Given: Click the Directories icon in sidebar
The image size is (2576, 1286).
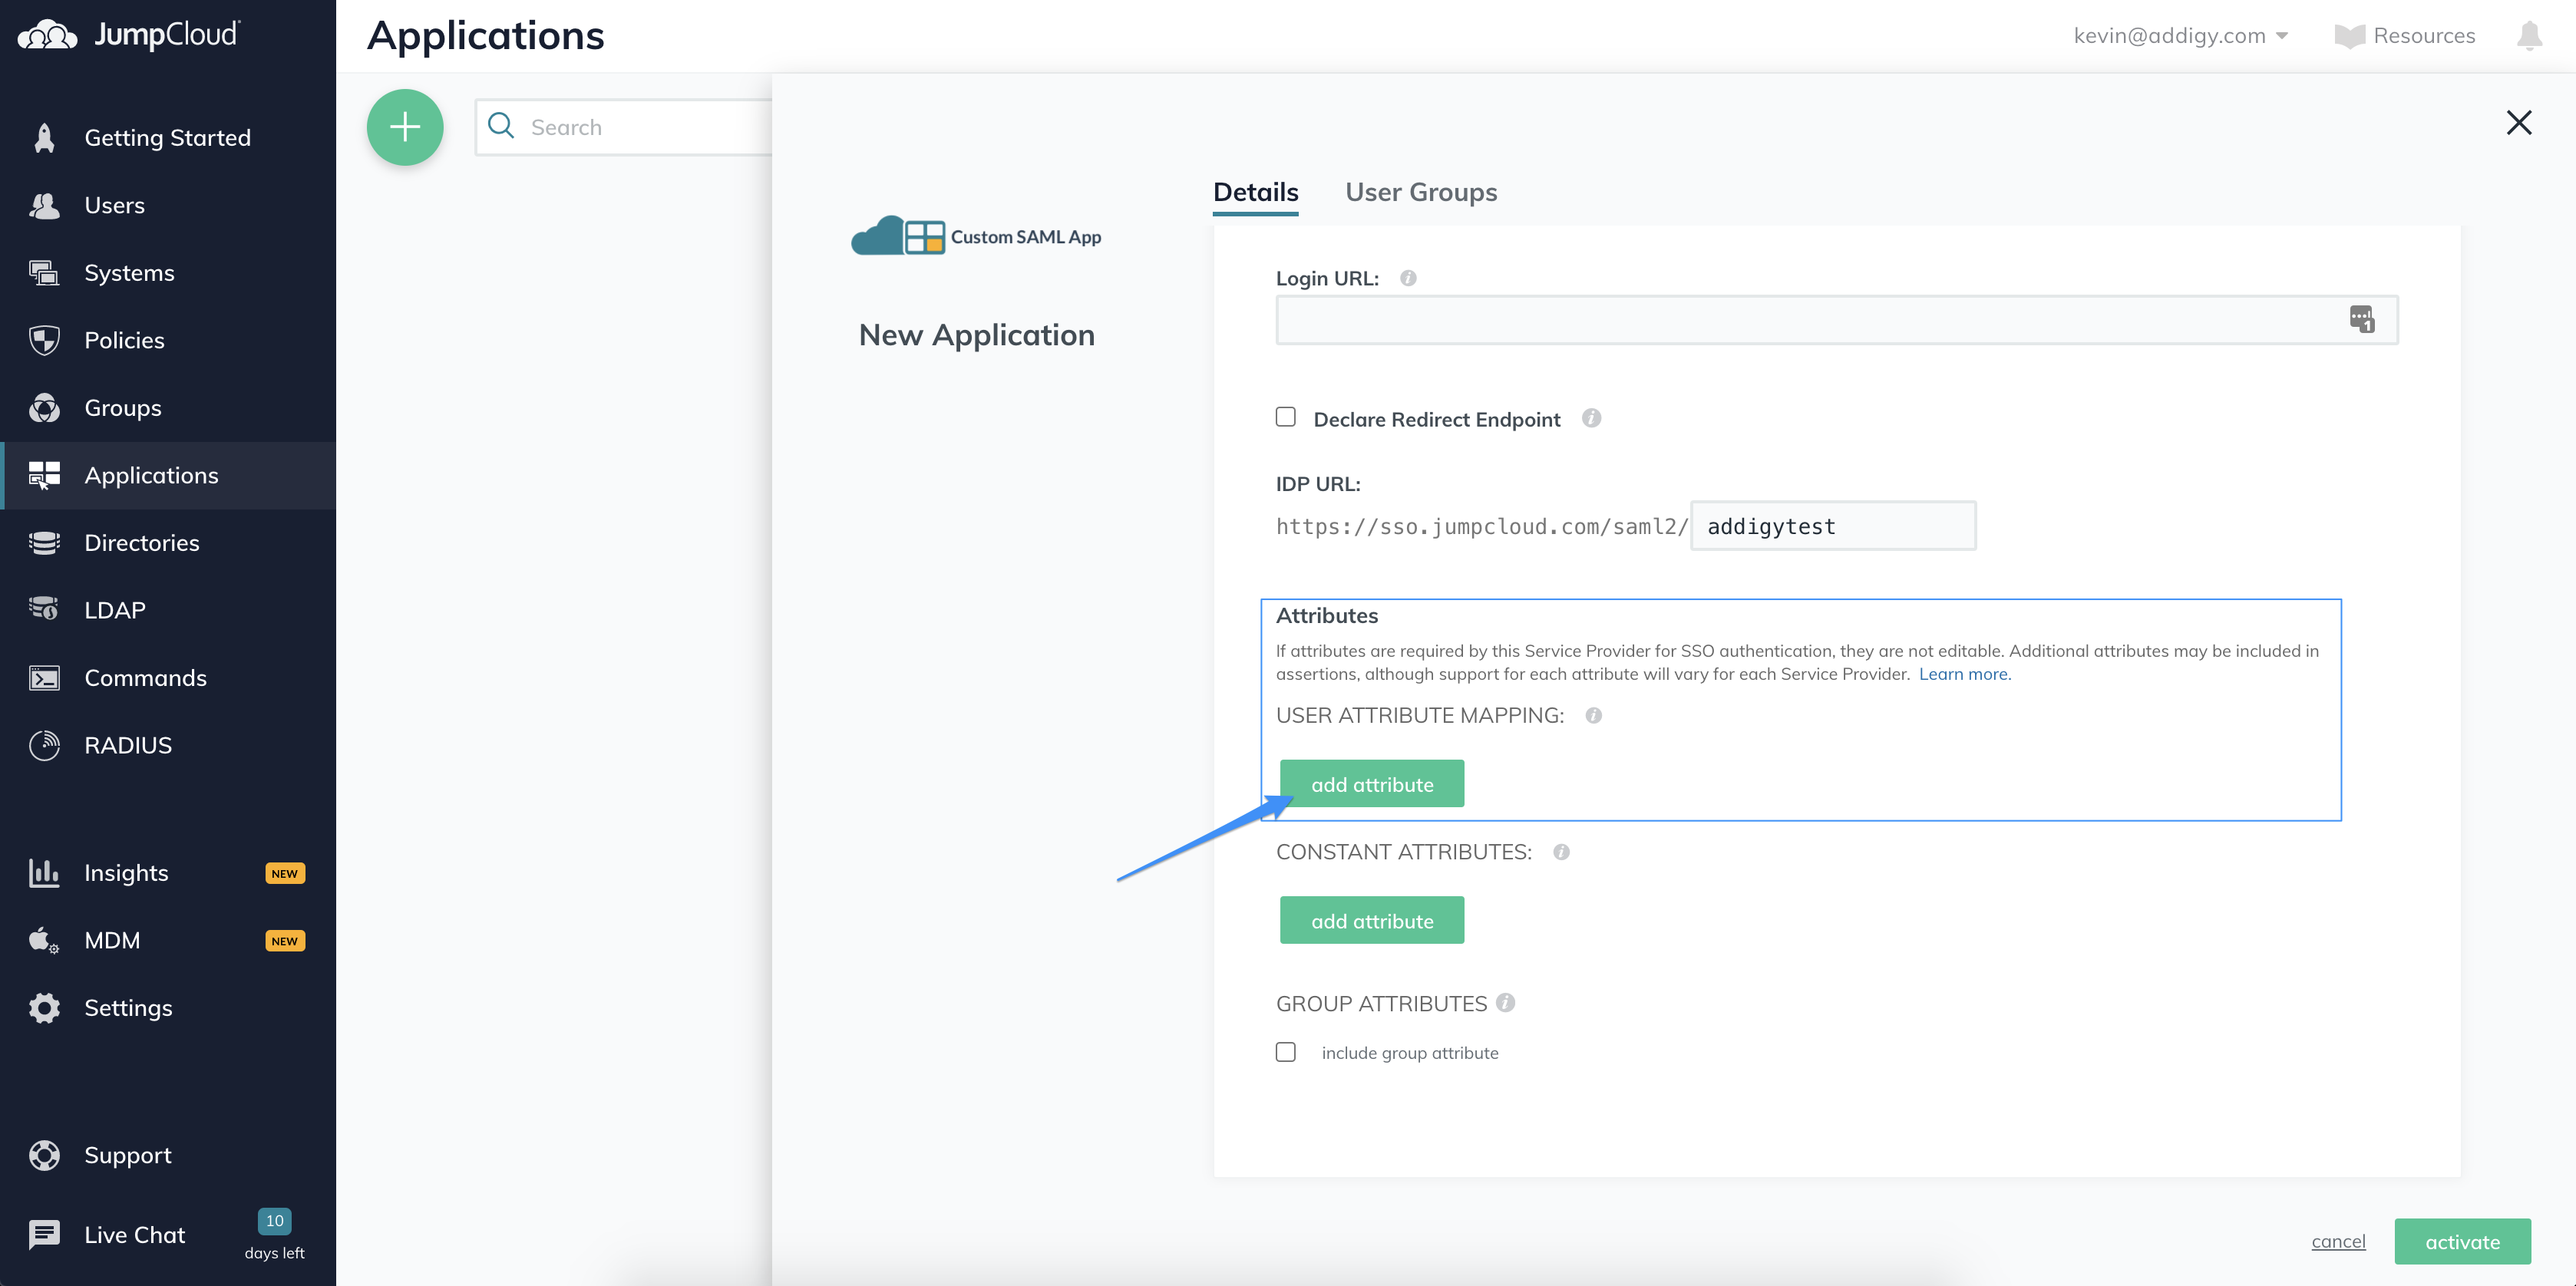Looking at the screenshot, I should pyautogui.click(x=44, y=543).
